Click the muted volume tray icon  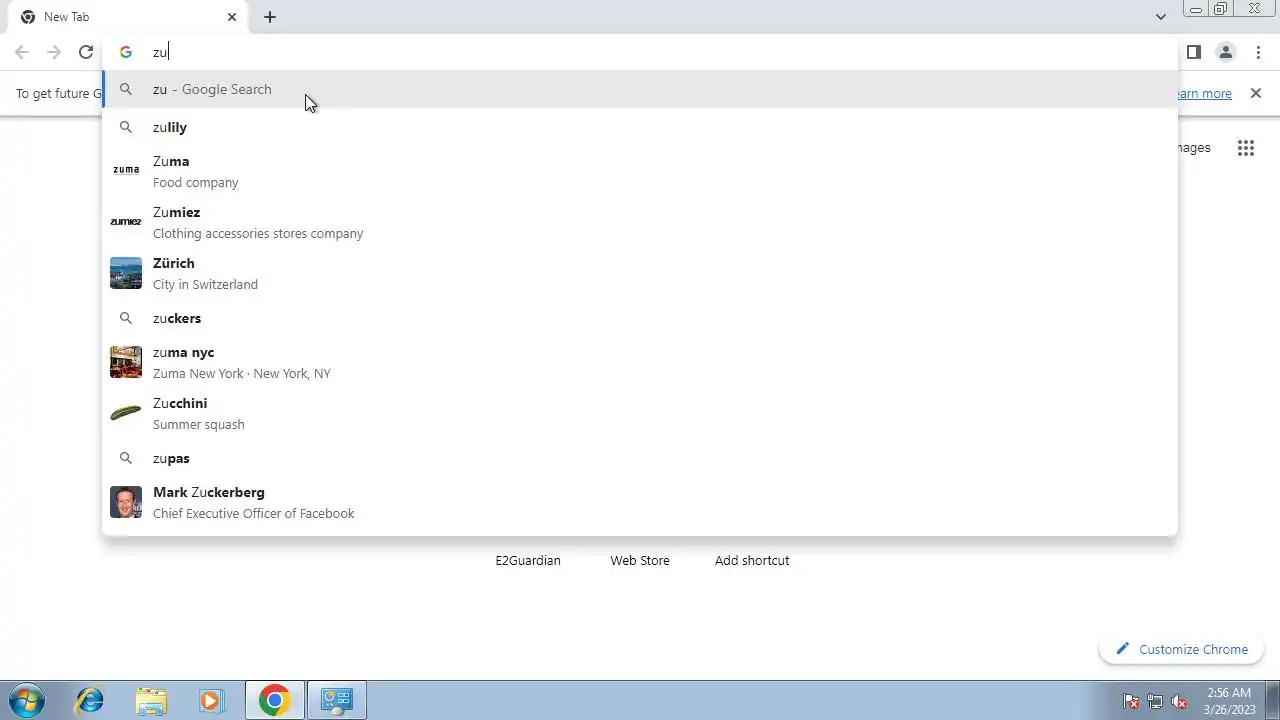point(1179,701)
